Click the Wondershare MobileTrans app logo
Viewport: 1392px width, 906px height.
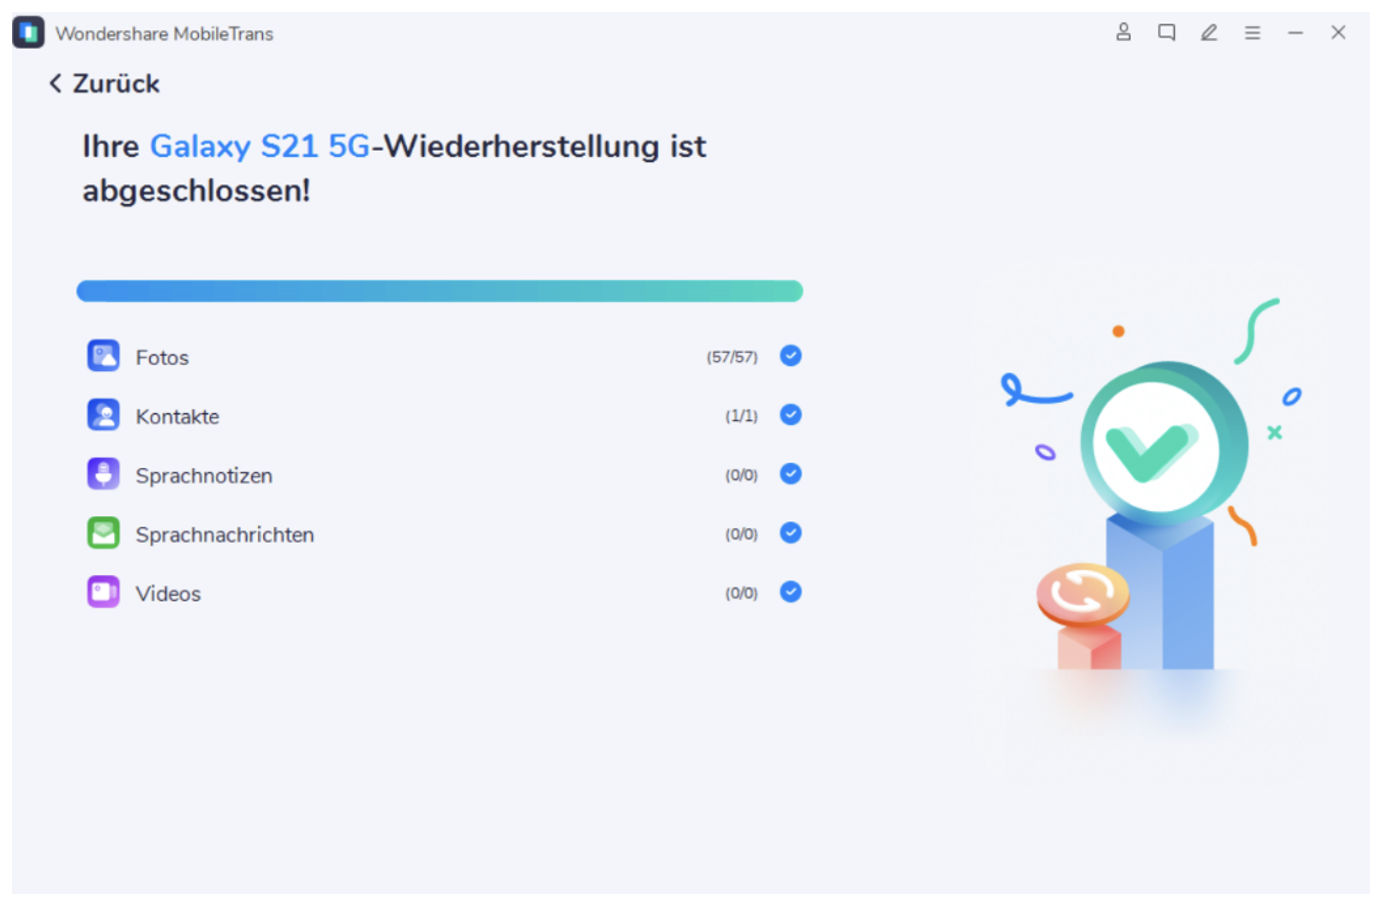click(x=28, y=32)
